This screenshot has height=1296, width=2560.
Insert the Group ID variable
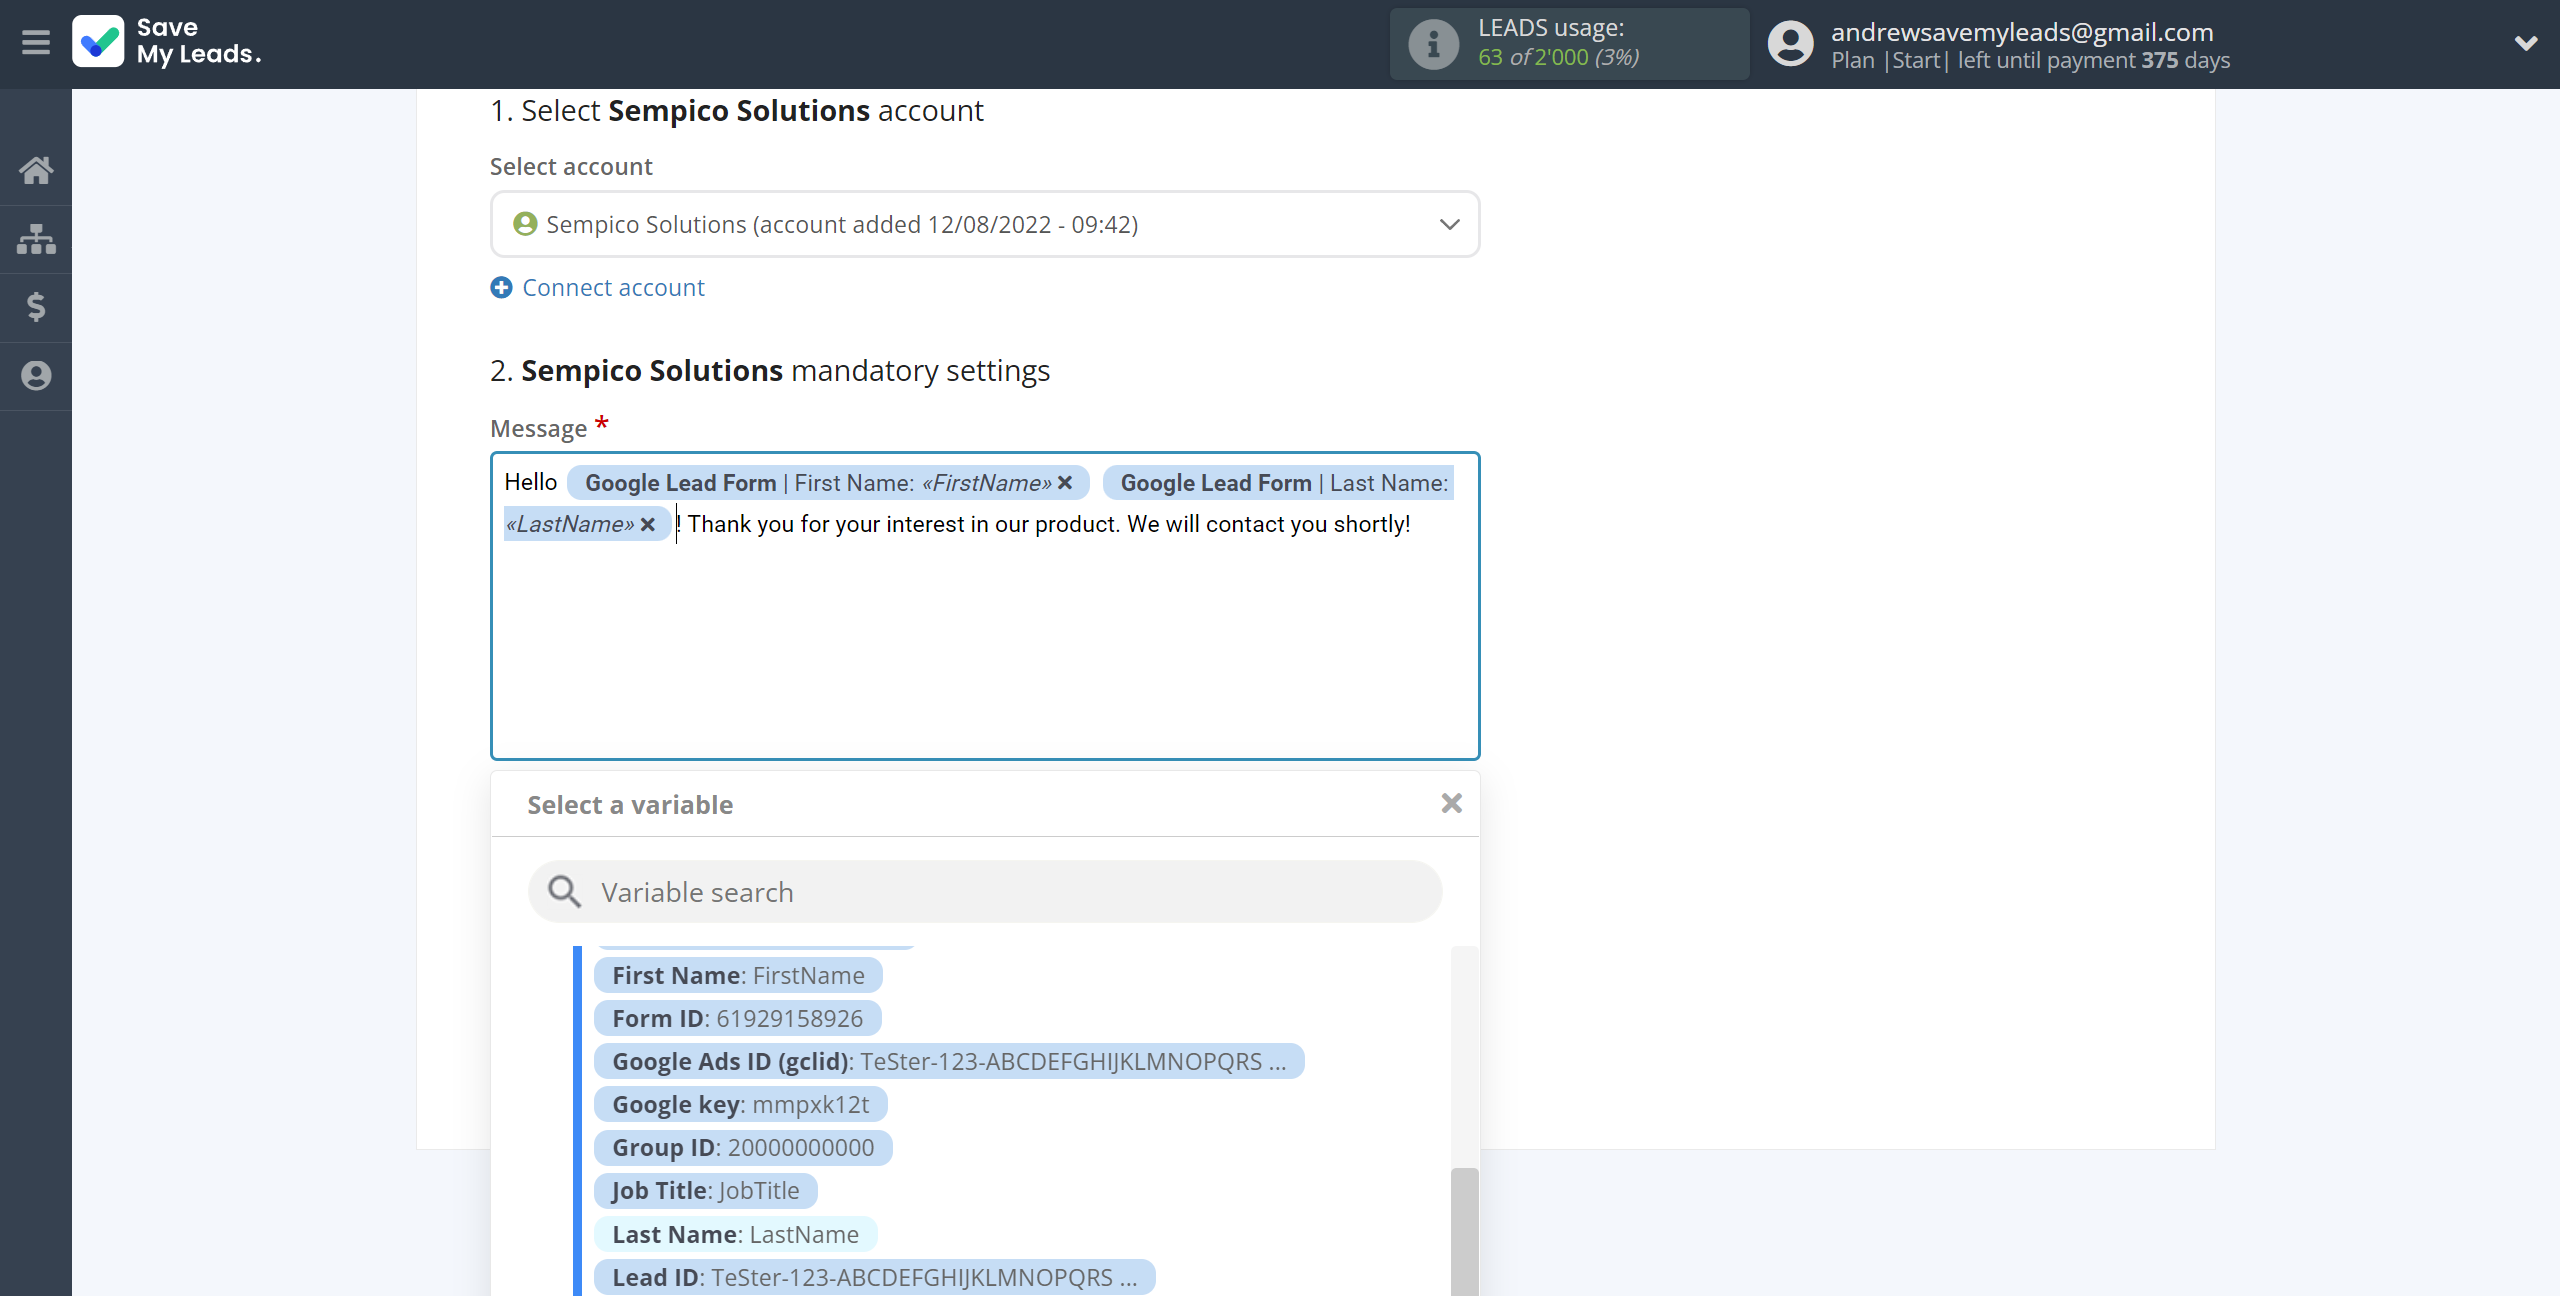(743, 1148)
